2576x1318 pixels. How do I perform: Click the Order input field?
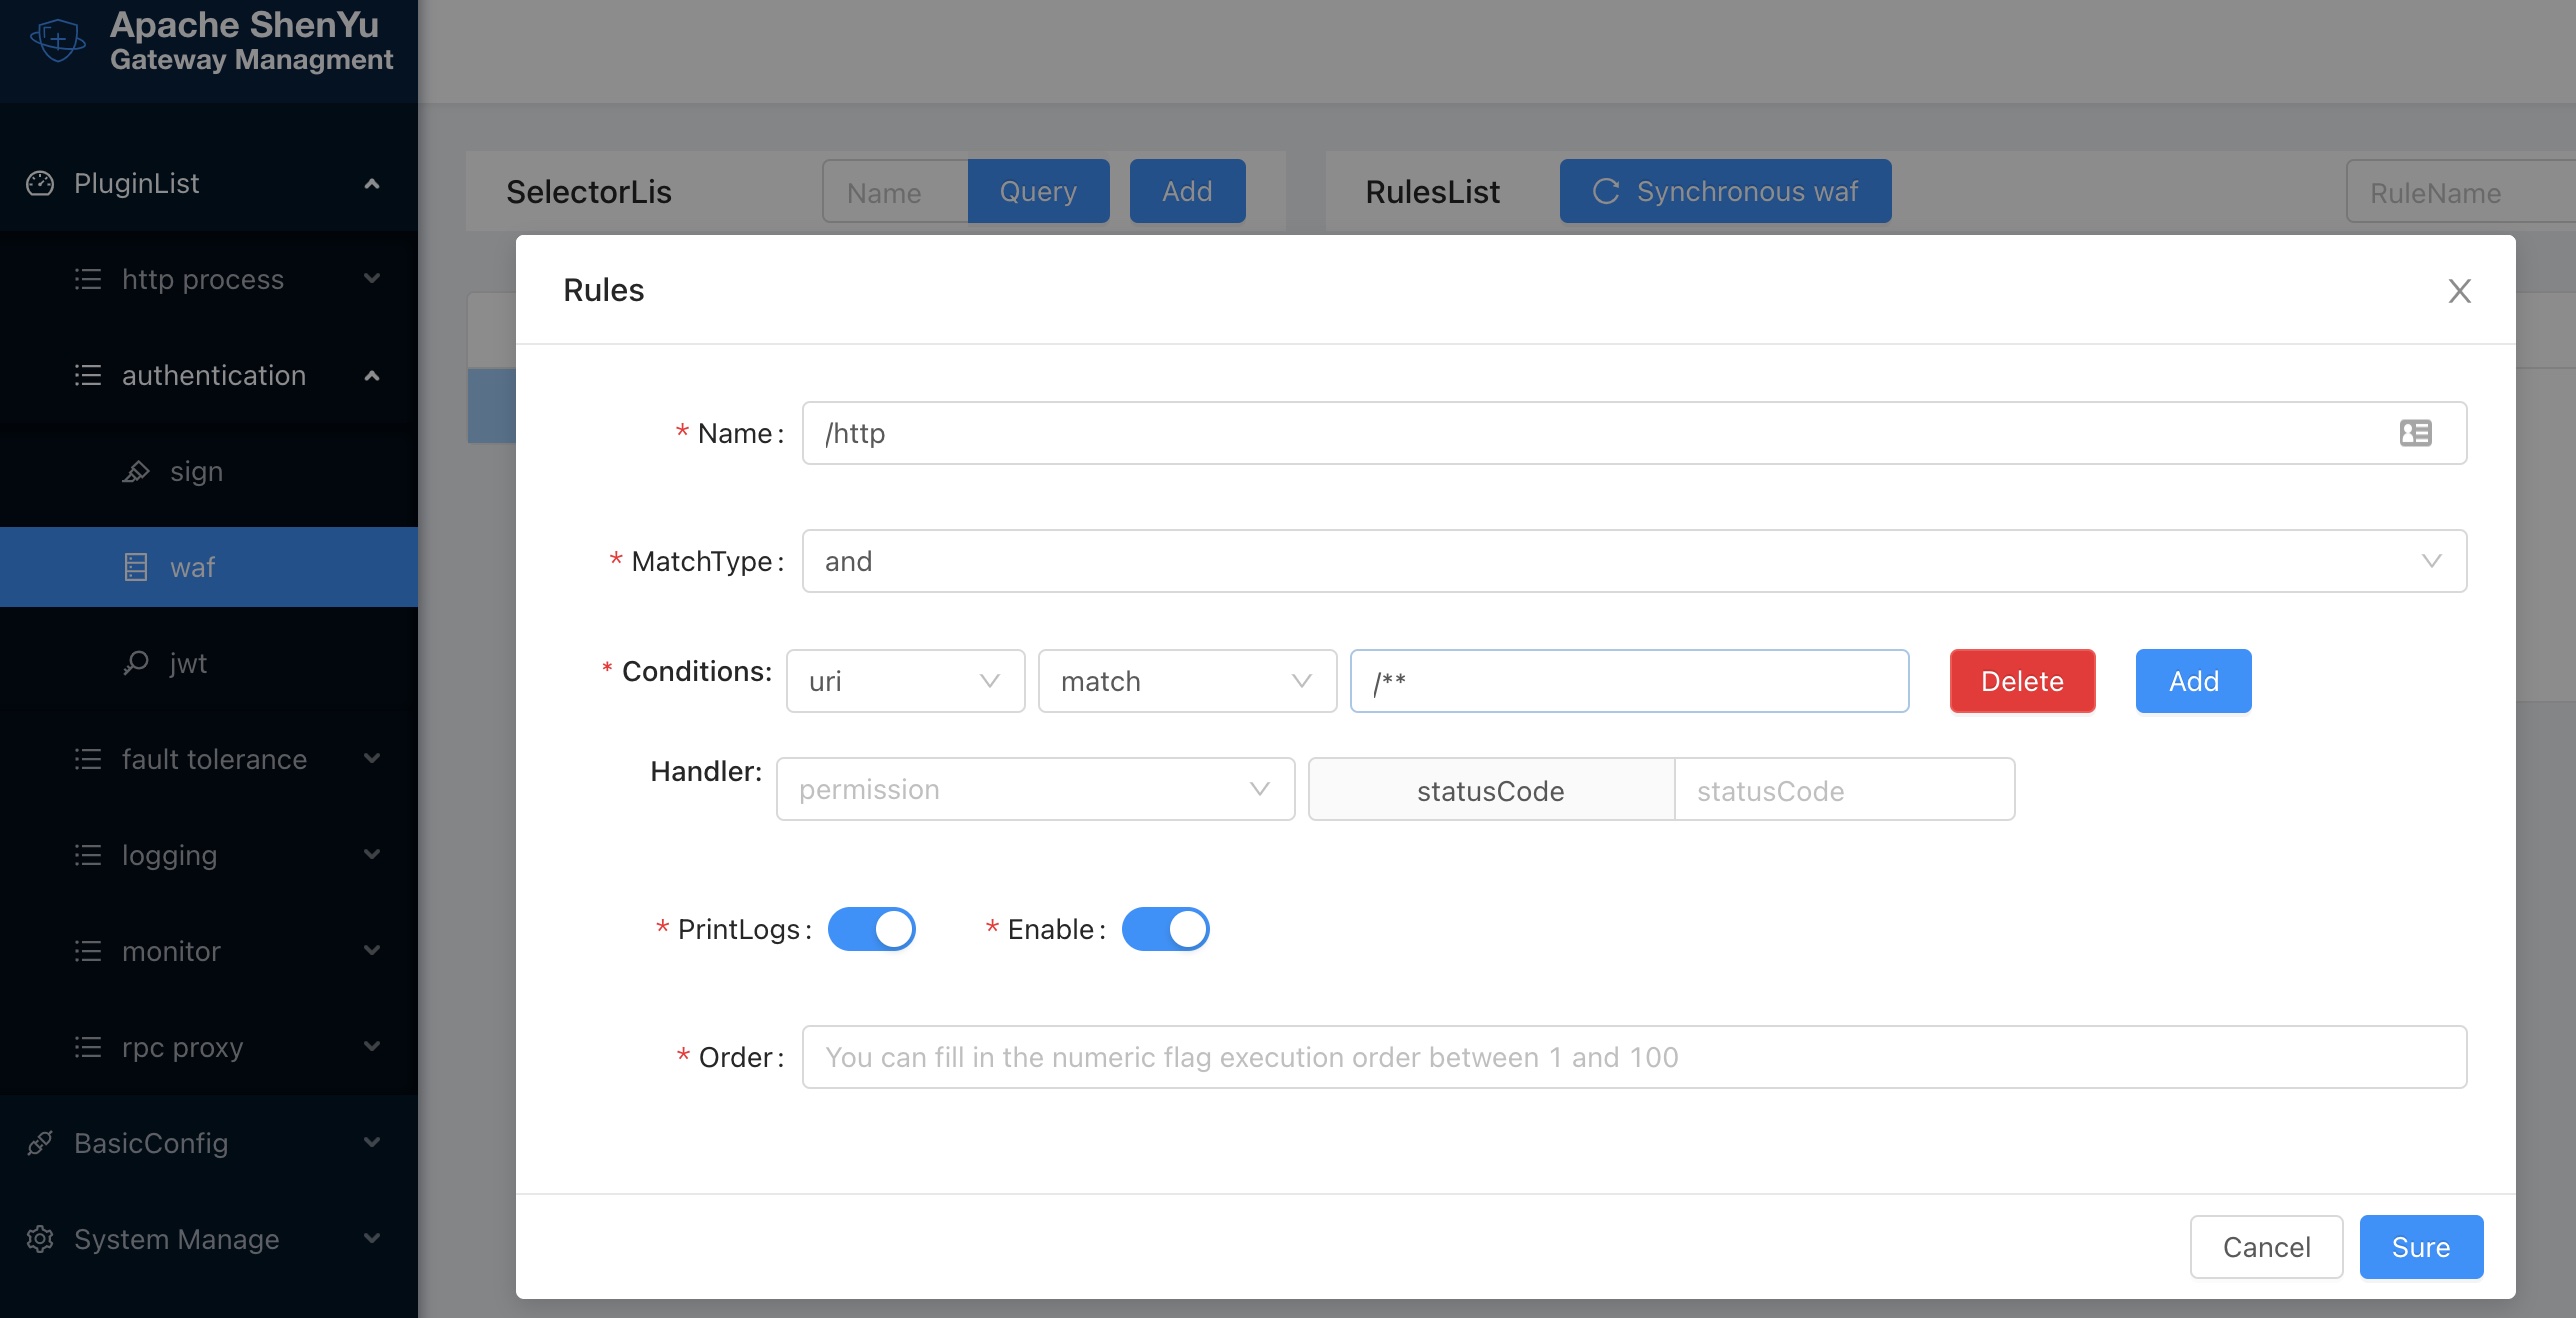[1633, 1057]
